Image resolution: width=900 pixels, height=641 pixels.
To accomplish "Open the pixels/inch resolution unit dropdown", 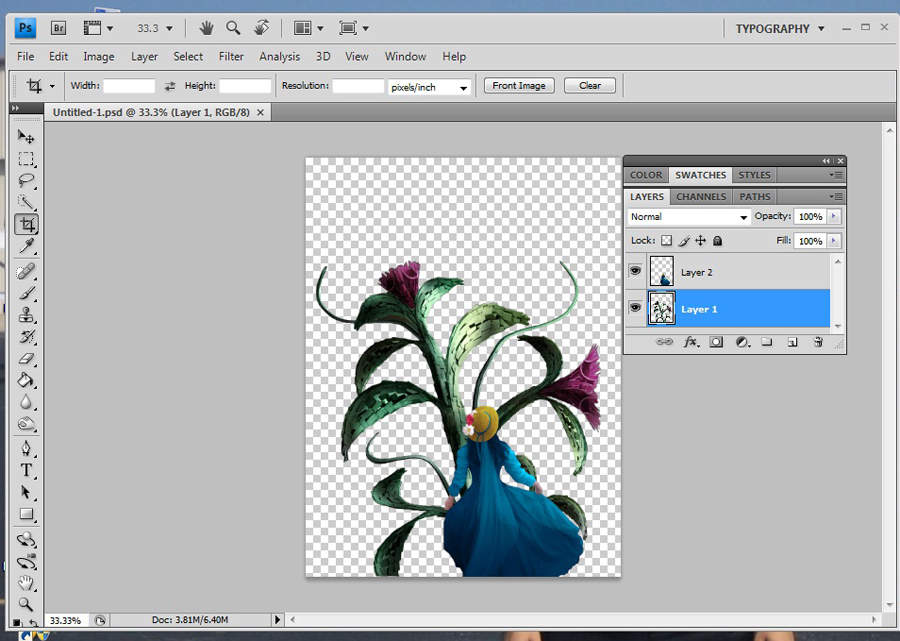I will pos(428,87).
